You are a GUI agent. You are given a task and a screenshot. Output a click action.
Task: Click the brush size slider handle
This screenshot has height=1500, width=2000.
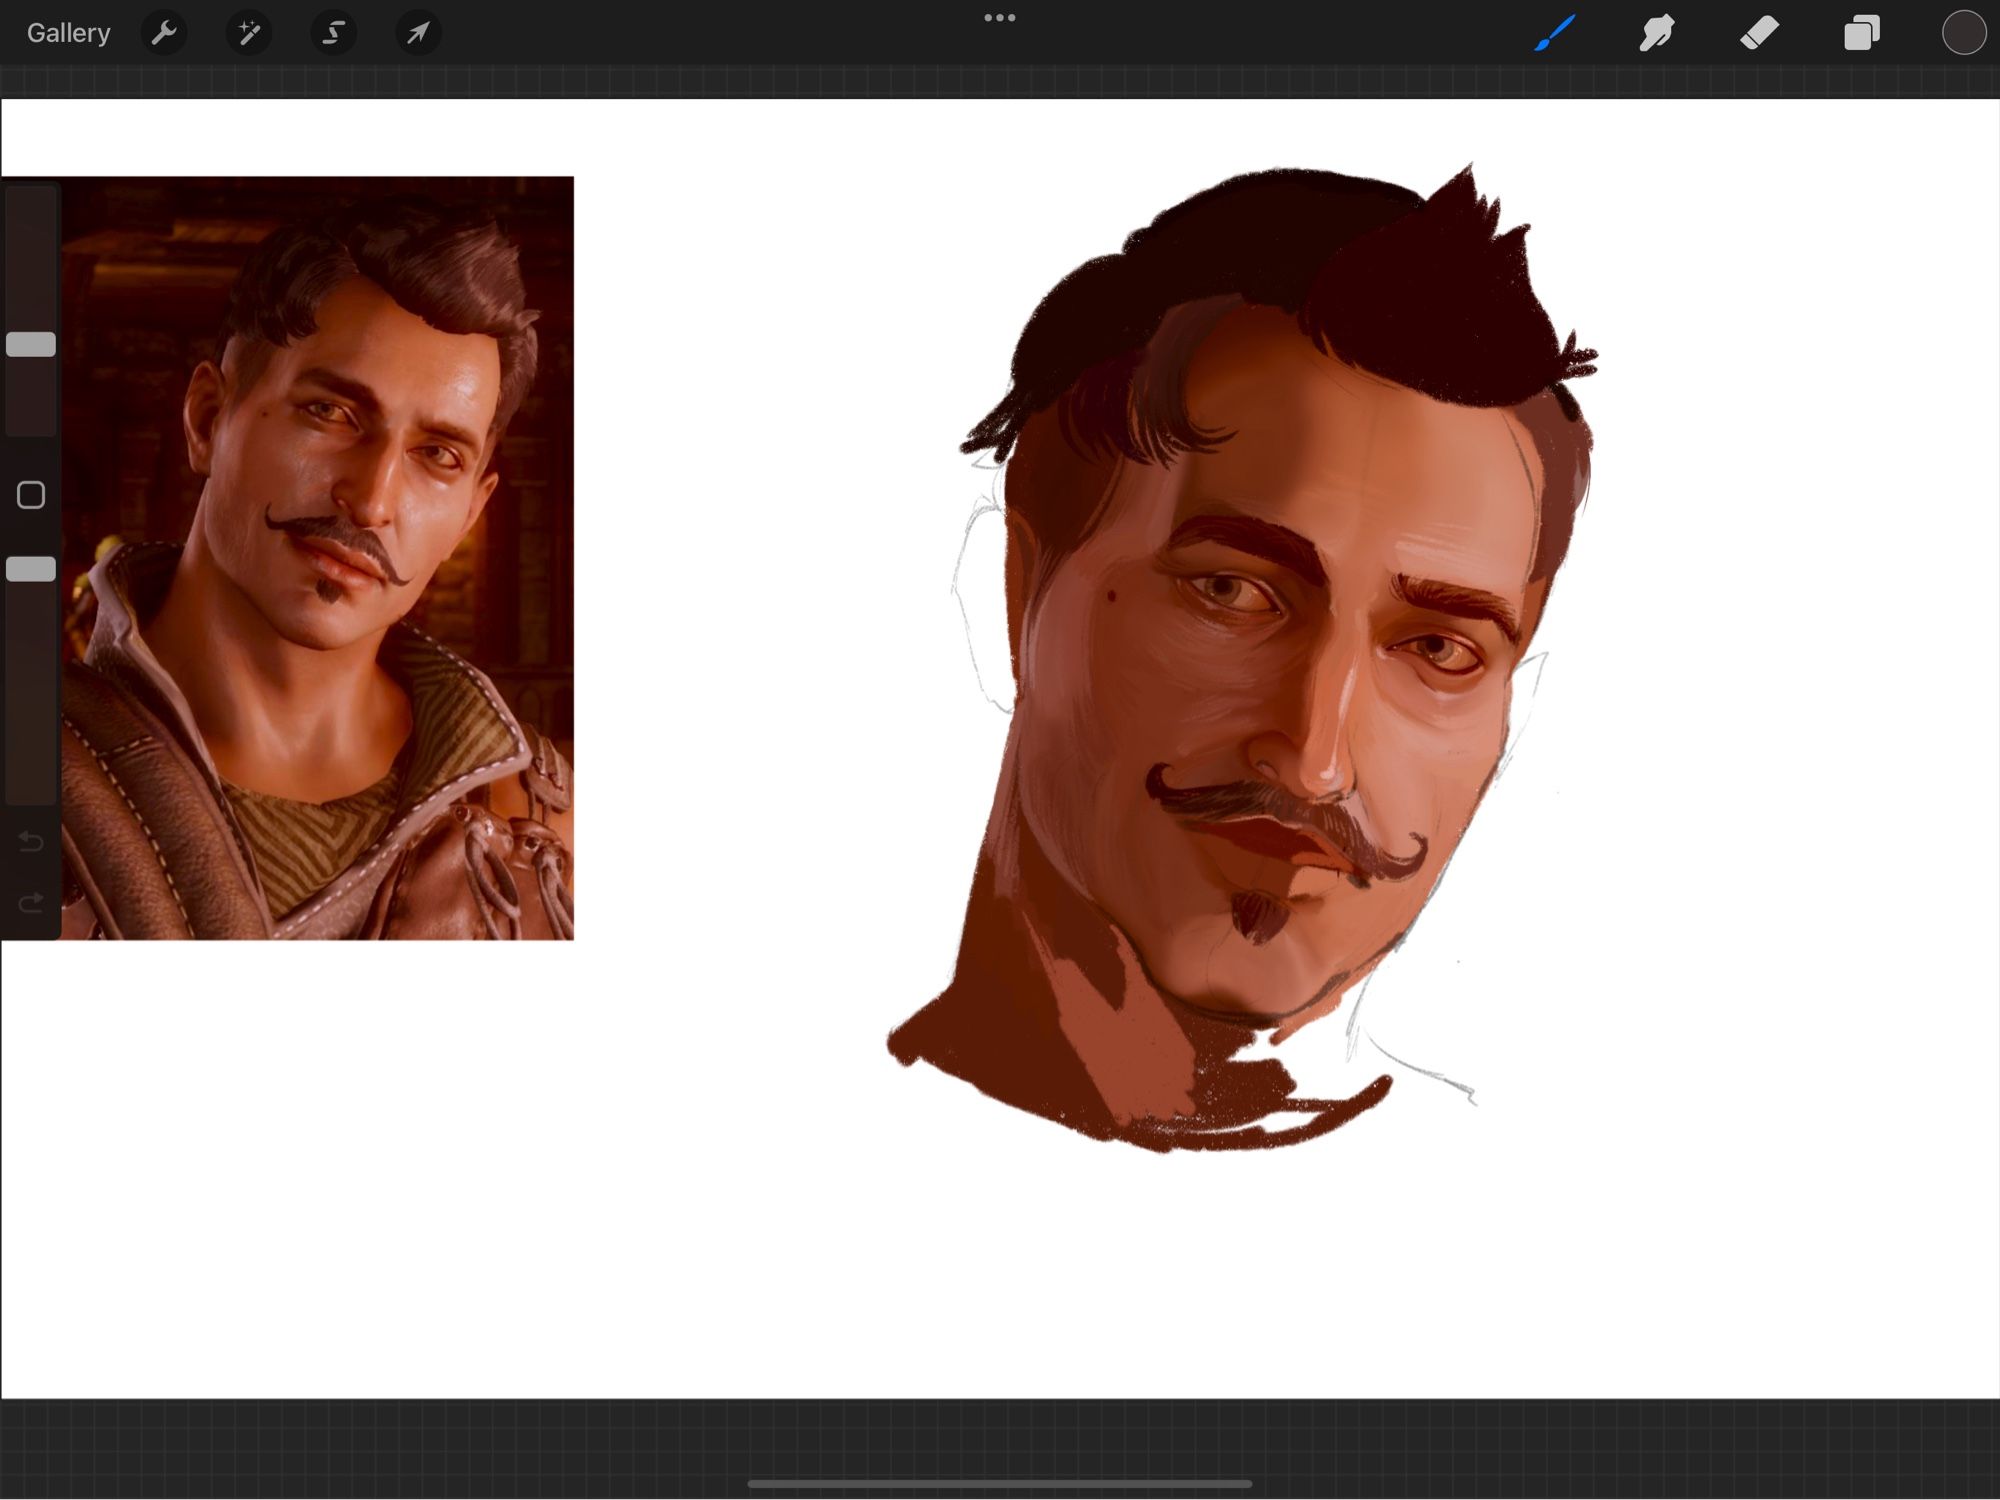coord(31,345)
